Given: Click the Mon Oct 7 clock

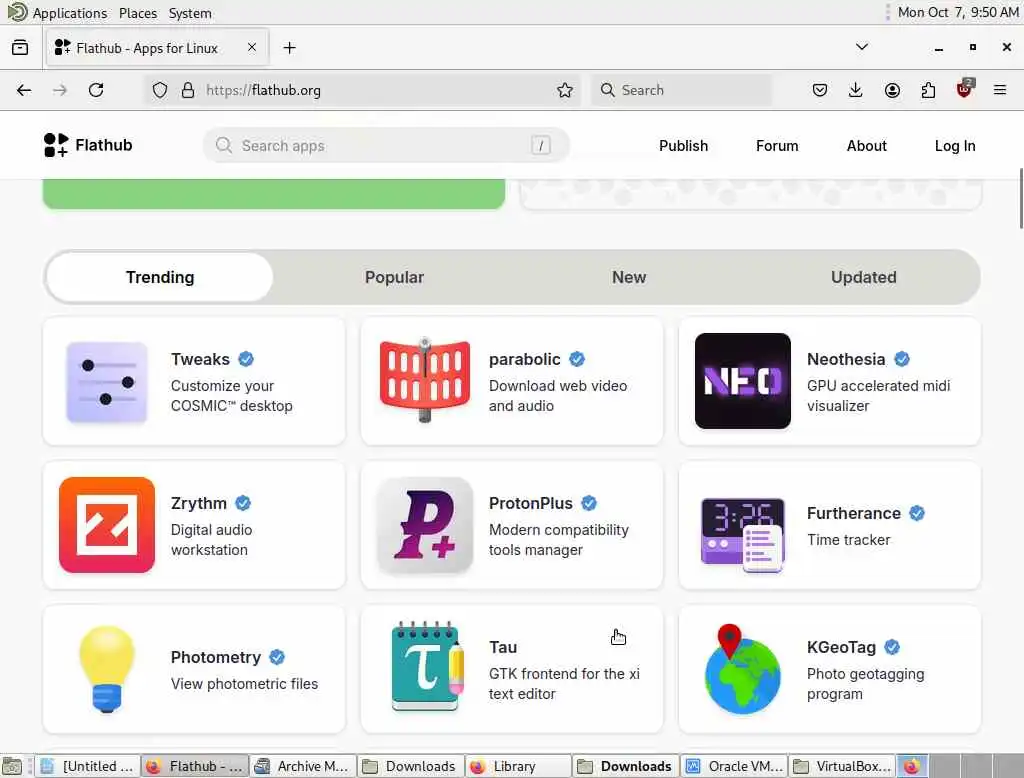Looking at the screenshot, I should (957, 12).
